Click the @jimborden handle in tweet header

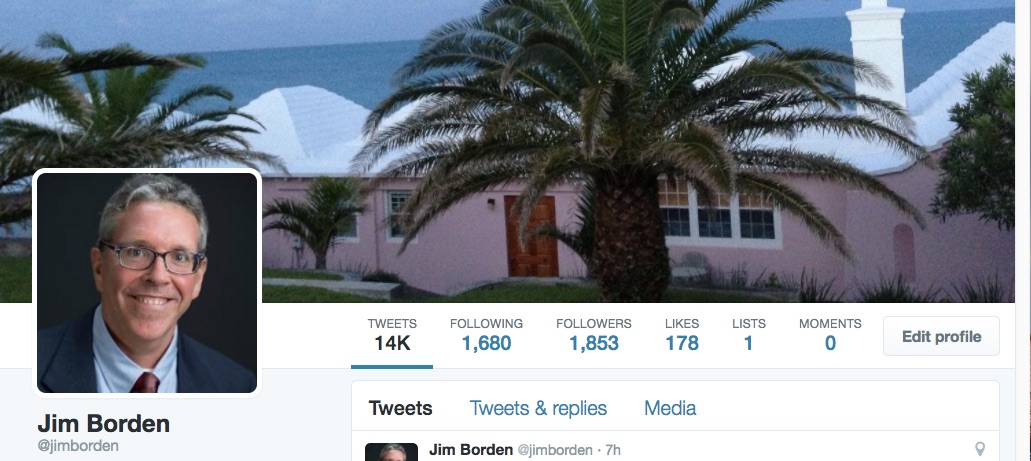(x=555, y=450)
